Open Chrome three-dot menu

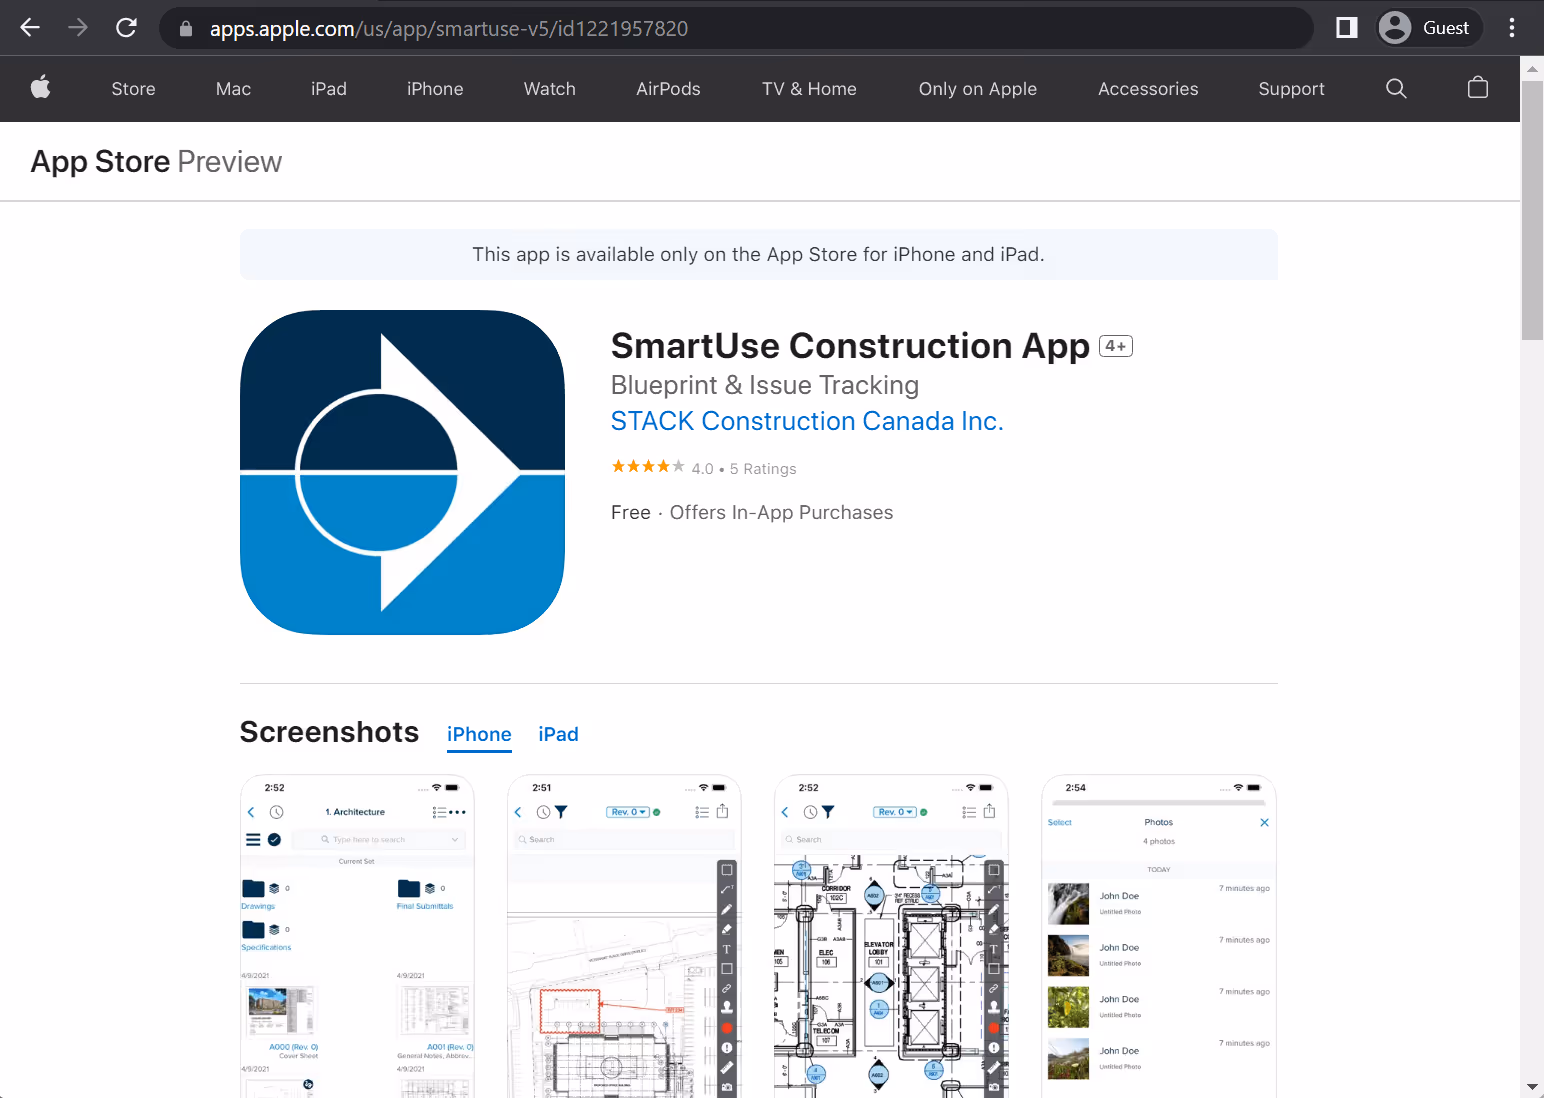point(1512,28)
